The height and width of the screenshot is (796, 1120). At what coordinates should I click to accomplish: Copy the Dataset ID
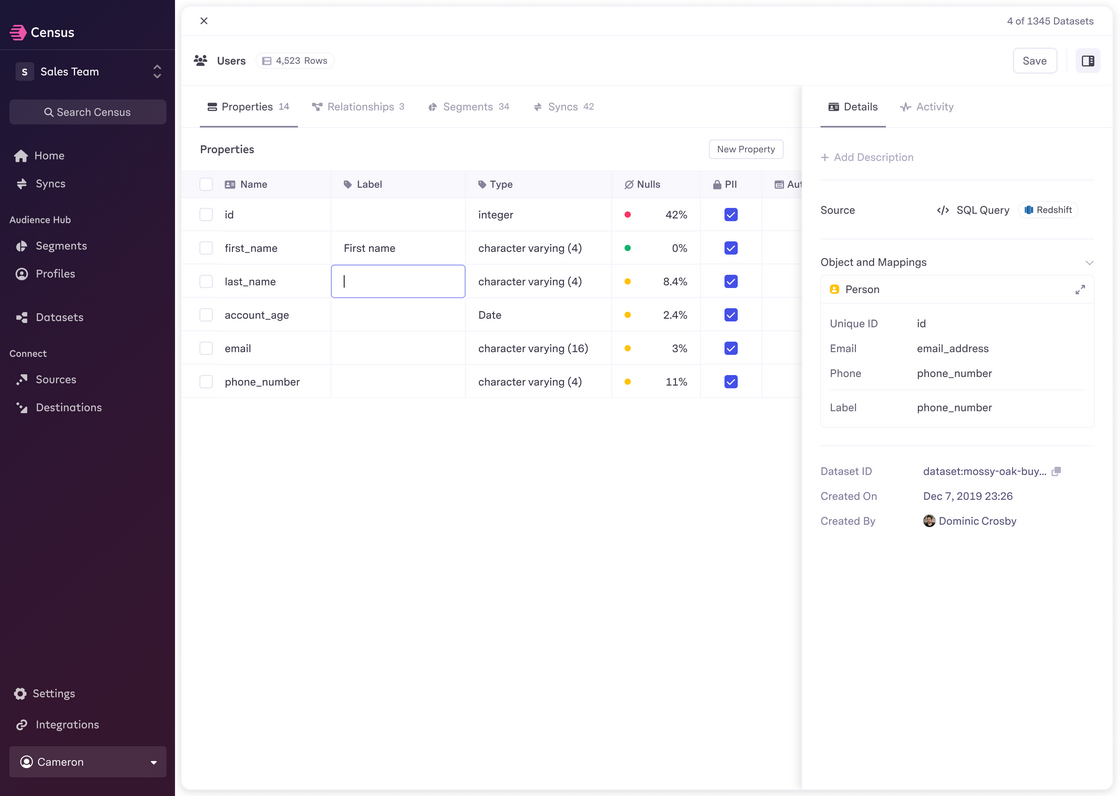click(x=1056, y=471)
